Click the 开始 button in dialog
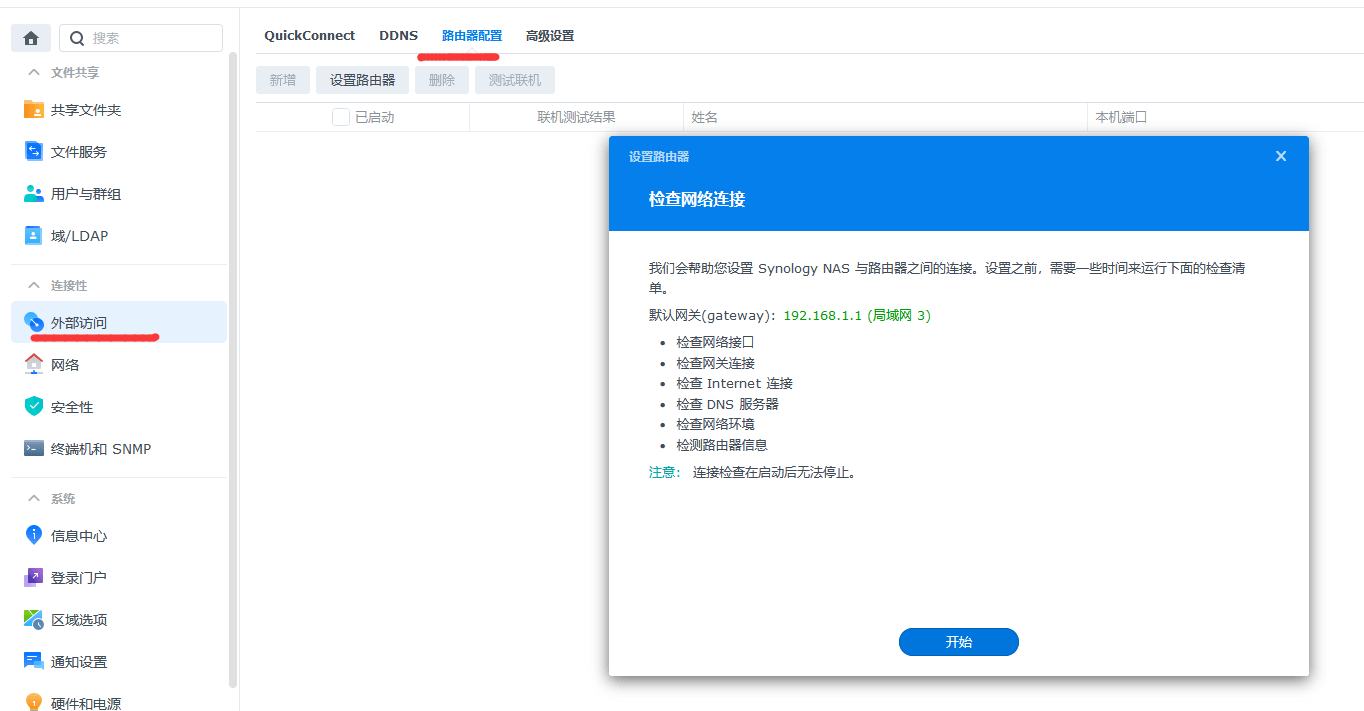 958,642
